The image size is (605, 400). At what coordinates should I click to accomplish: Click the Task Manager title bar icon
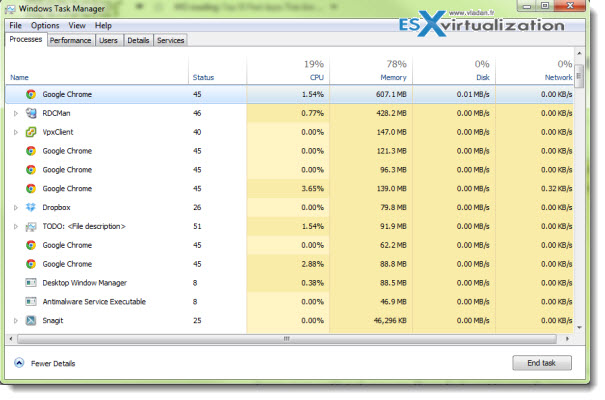10,9
